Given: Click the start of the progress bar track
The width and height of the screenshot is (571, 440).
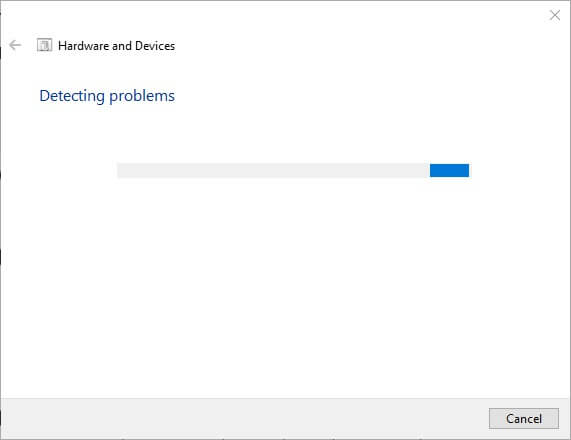Looking at the screenshot, I should coord(125,170).
